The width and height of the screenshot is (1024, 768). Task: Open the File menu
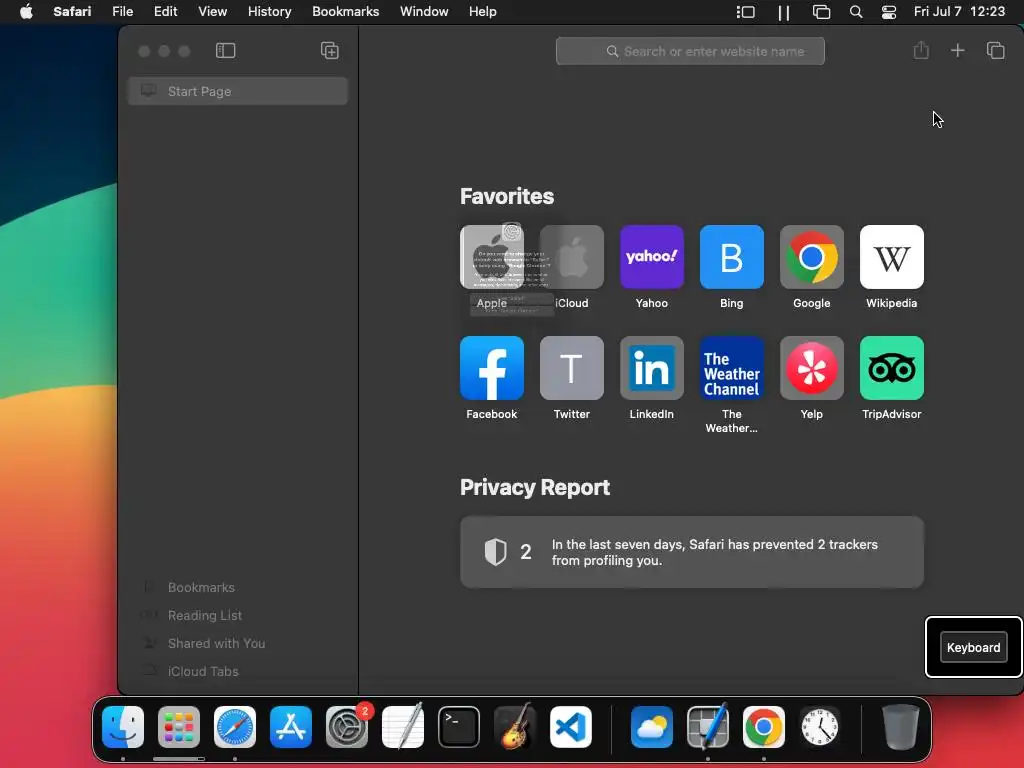122,12
